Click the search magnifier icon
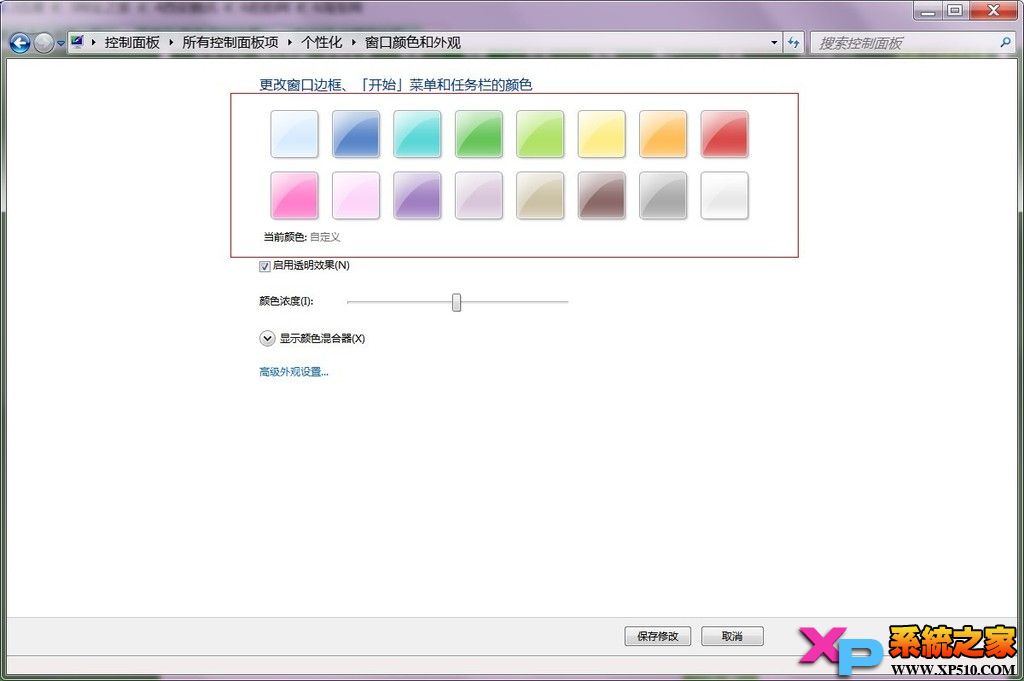The height and width of the screenshot is (681, 1024). point(1004,43)
